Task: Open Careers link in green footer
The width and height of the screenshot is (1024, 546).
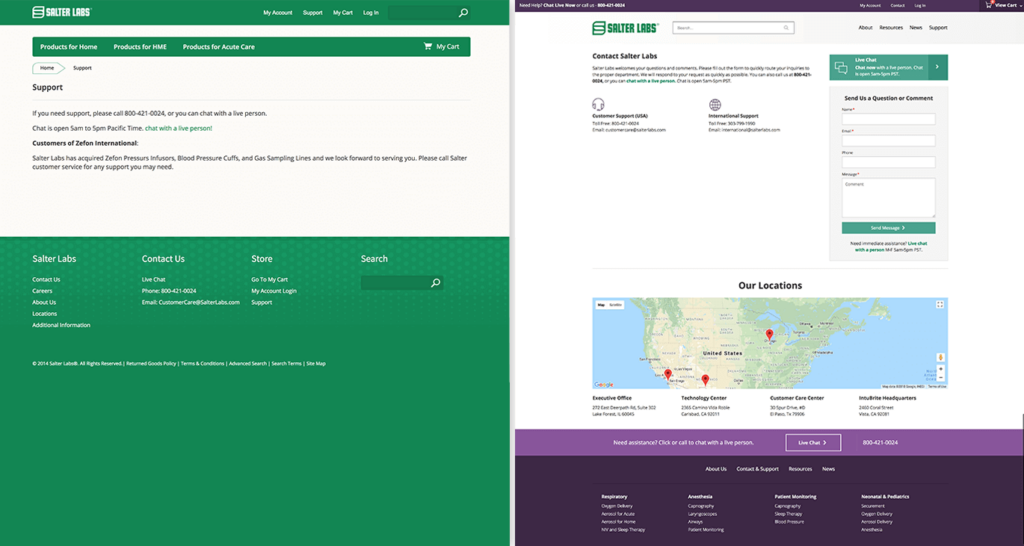Action: (x=42, y=291)
